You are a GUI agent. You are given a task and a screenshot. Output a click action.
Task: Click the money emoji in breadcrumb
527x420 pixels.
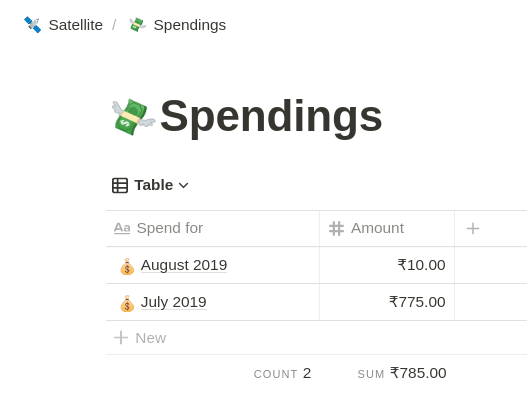point(137,25)
